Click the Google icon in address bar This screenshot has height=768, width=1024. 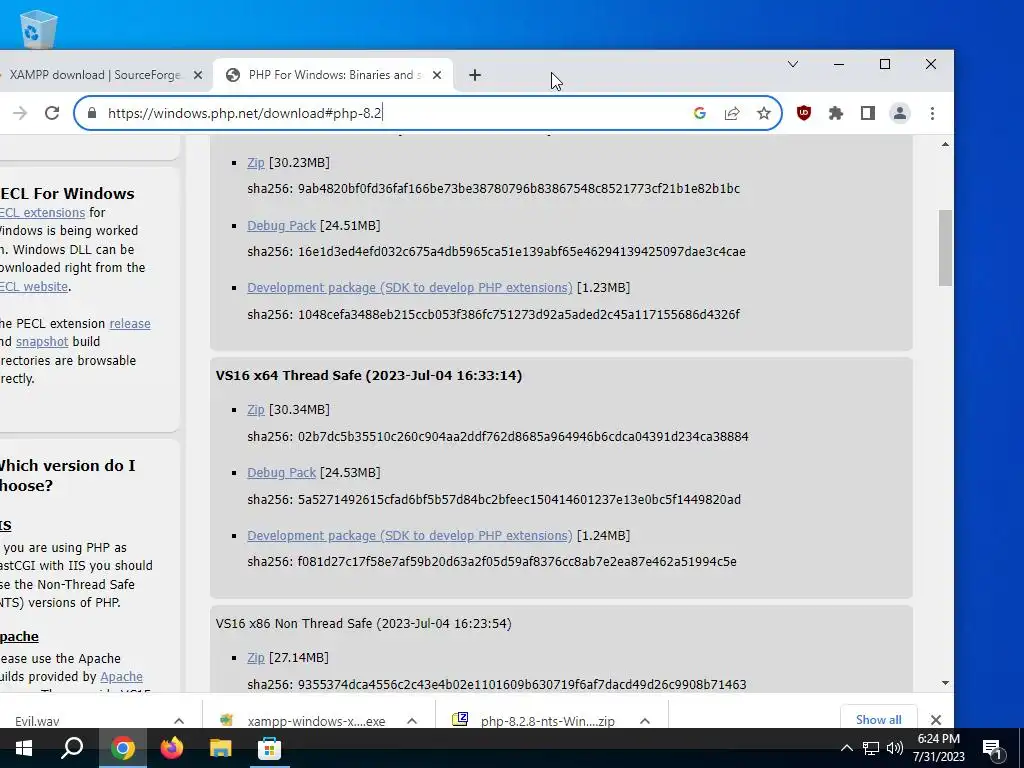click(x=699, y=113)
